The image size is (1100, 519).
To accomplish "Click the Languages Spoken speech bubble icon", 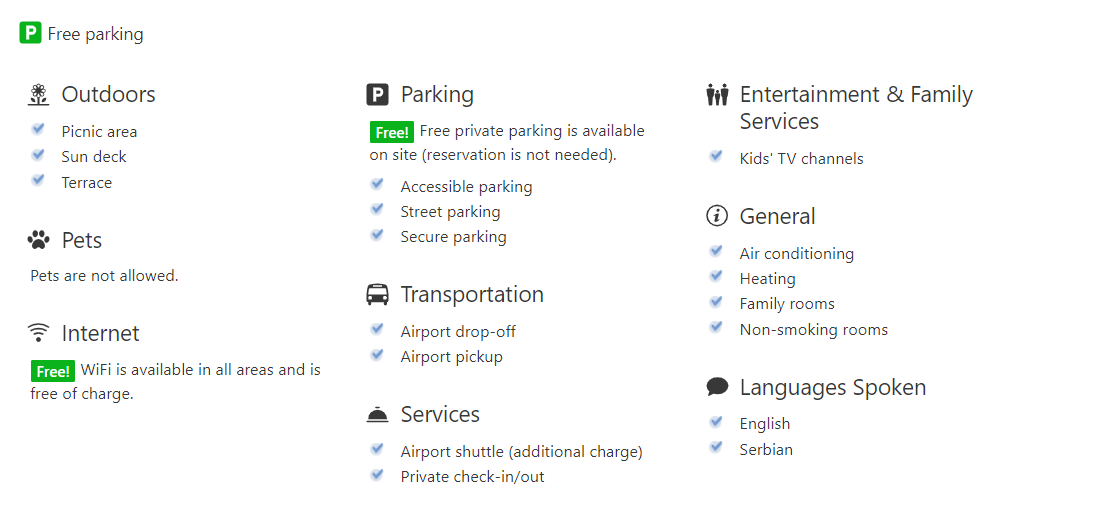I will click(717, 386).
